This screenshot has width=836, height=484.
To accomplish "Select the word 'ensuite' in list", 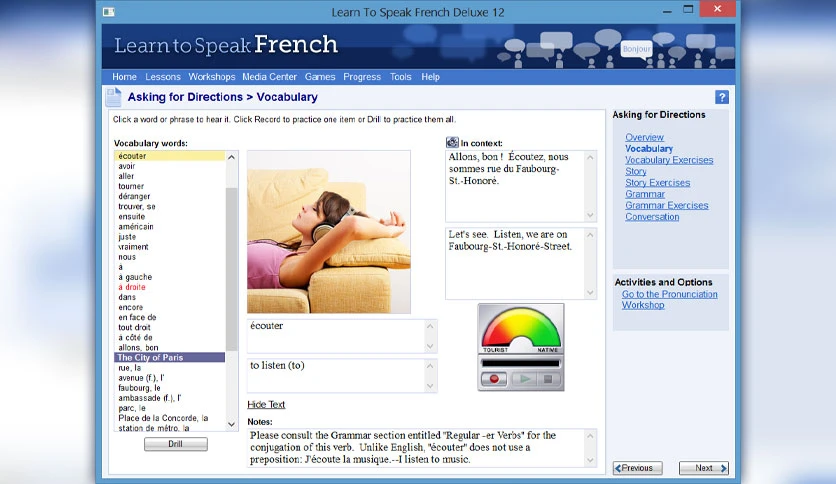I will click(x=170, y=216).
